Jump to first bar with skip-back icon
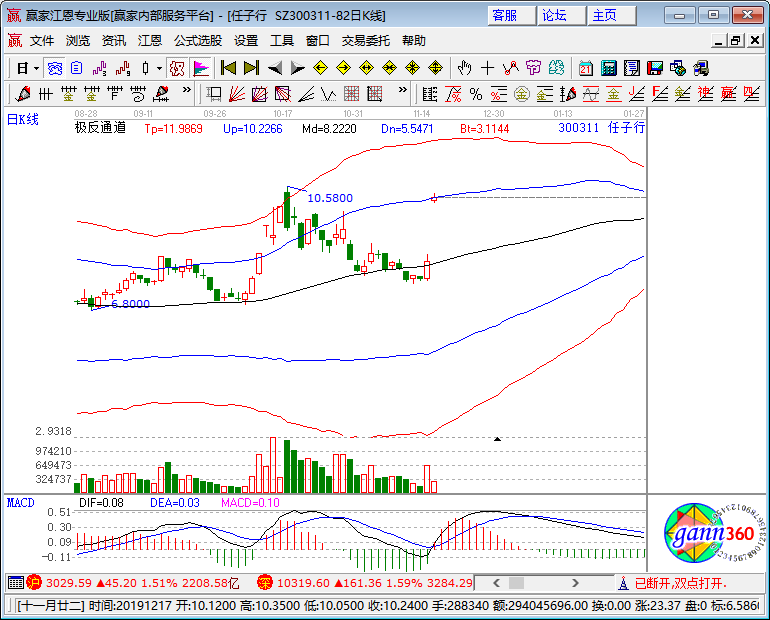The image size is (770, 620). (x=228, y=68)
